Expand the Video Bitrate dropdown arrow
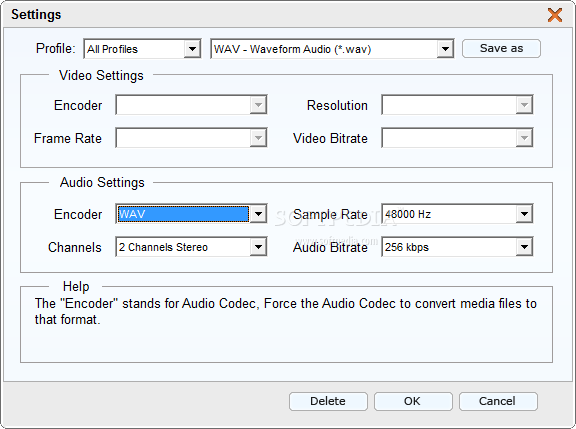The height and width of the screenshot is (429, 576). pyautogui.click(x=524, y=138)
